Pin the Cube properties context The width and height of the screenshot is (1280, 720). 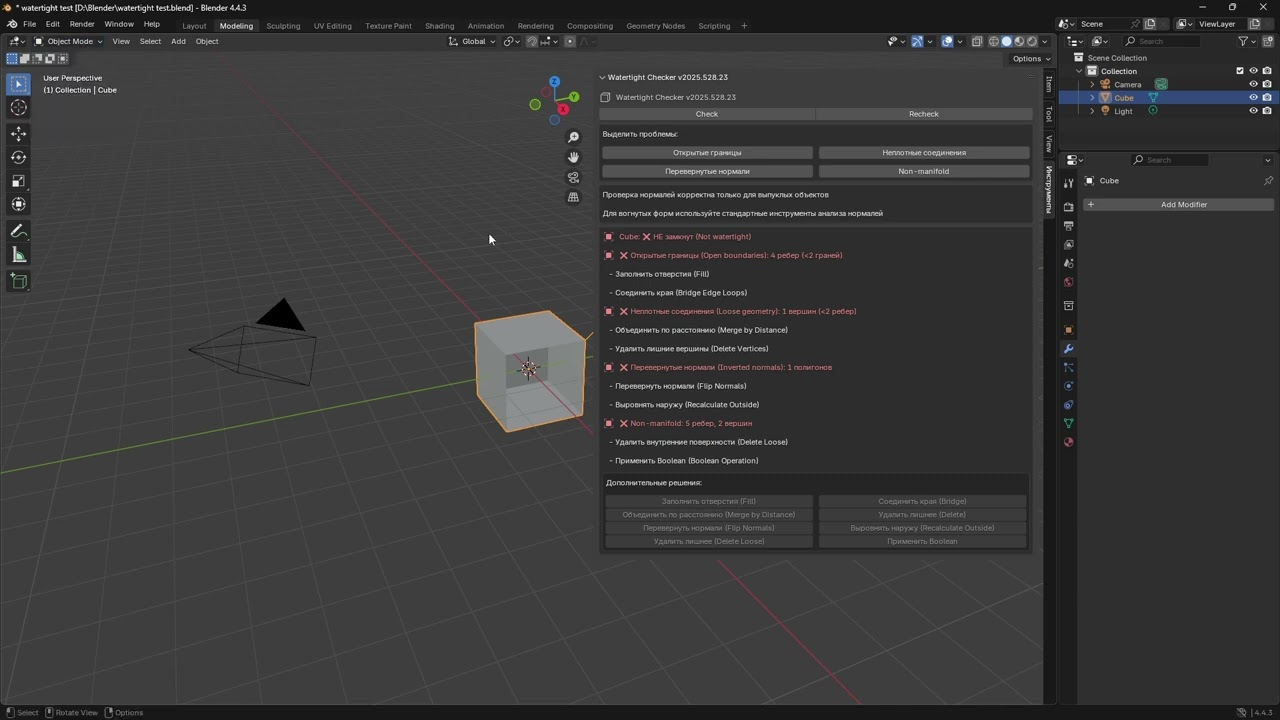[x=1268, y=181]
